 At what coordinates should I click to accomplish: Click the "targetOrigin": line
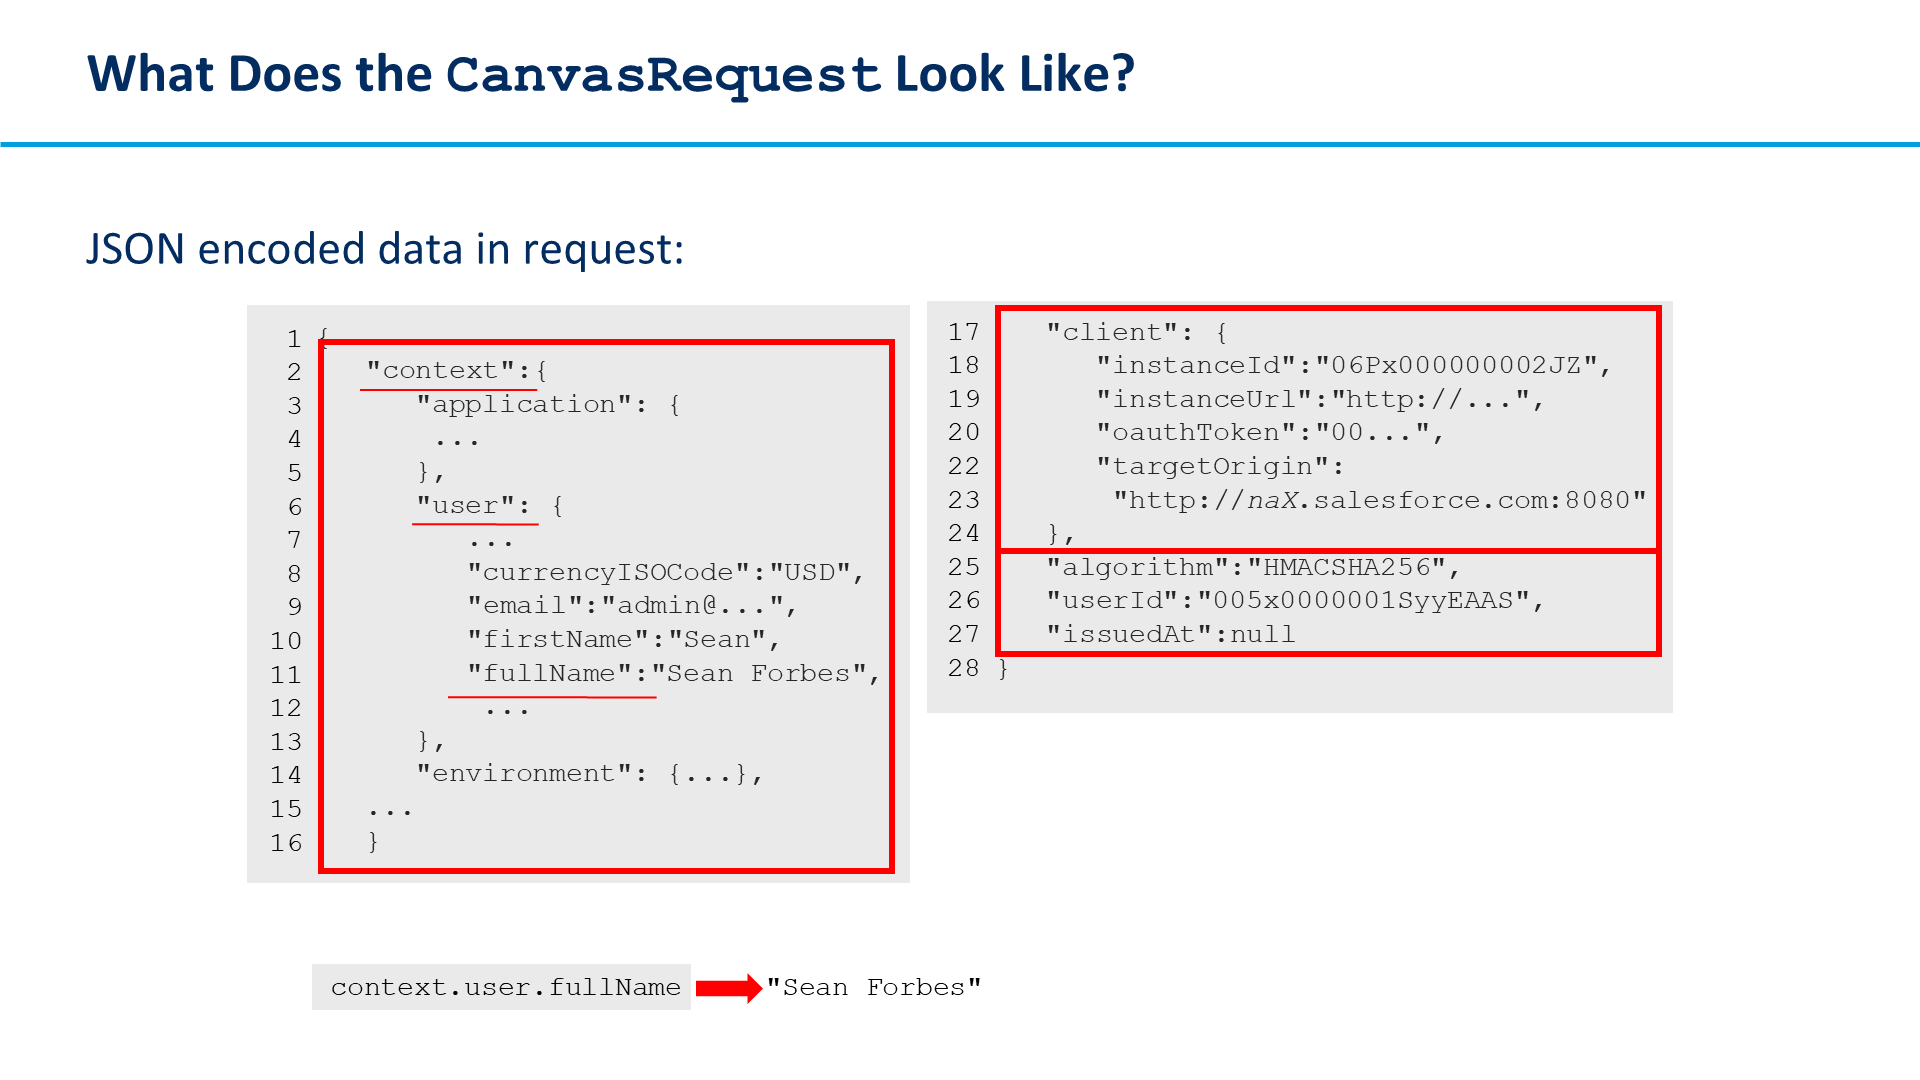1220,467
